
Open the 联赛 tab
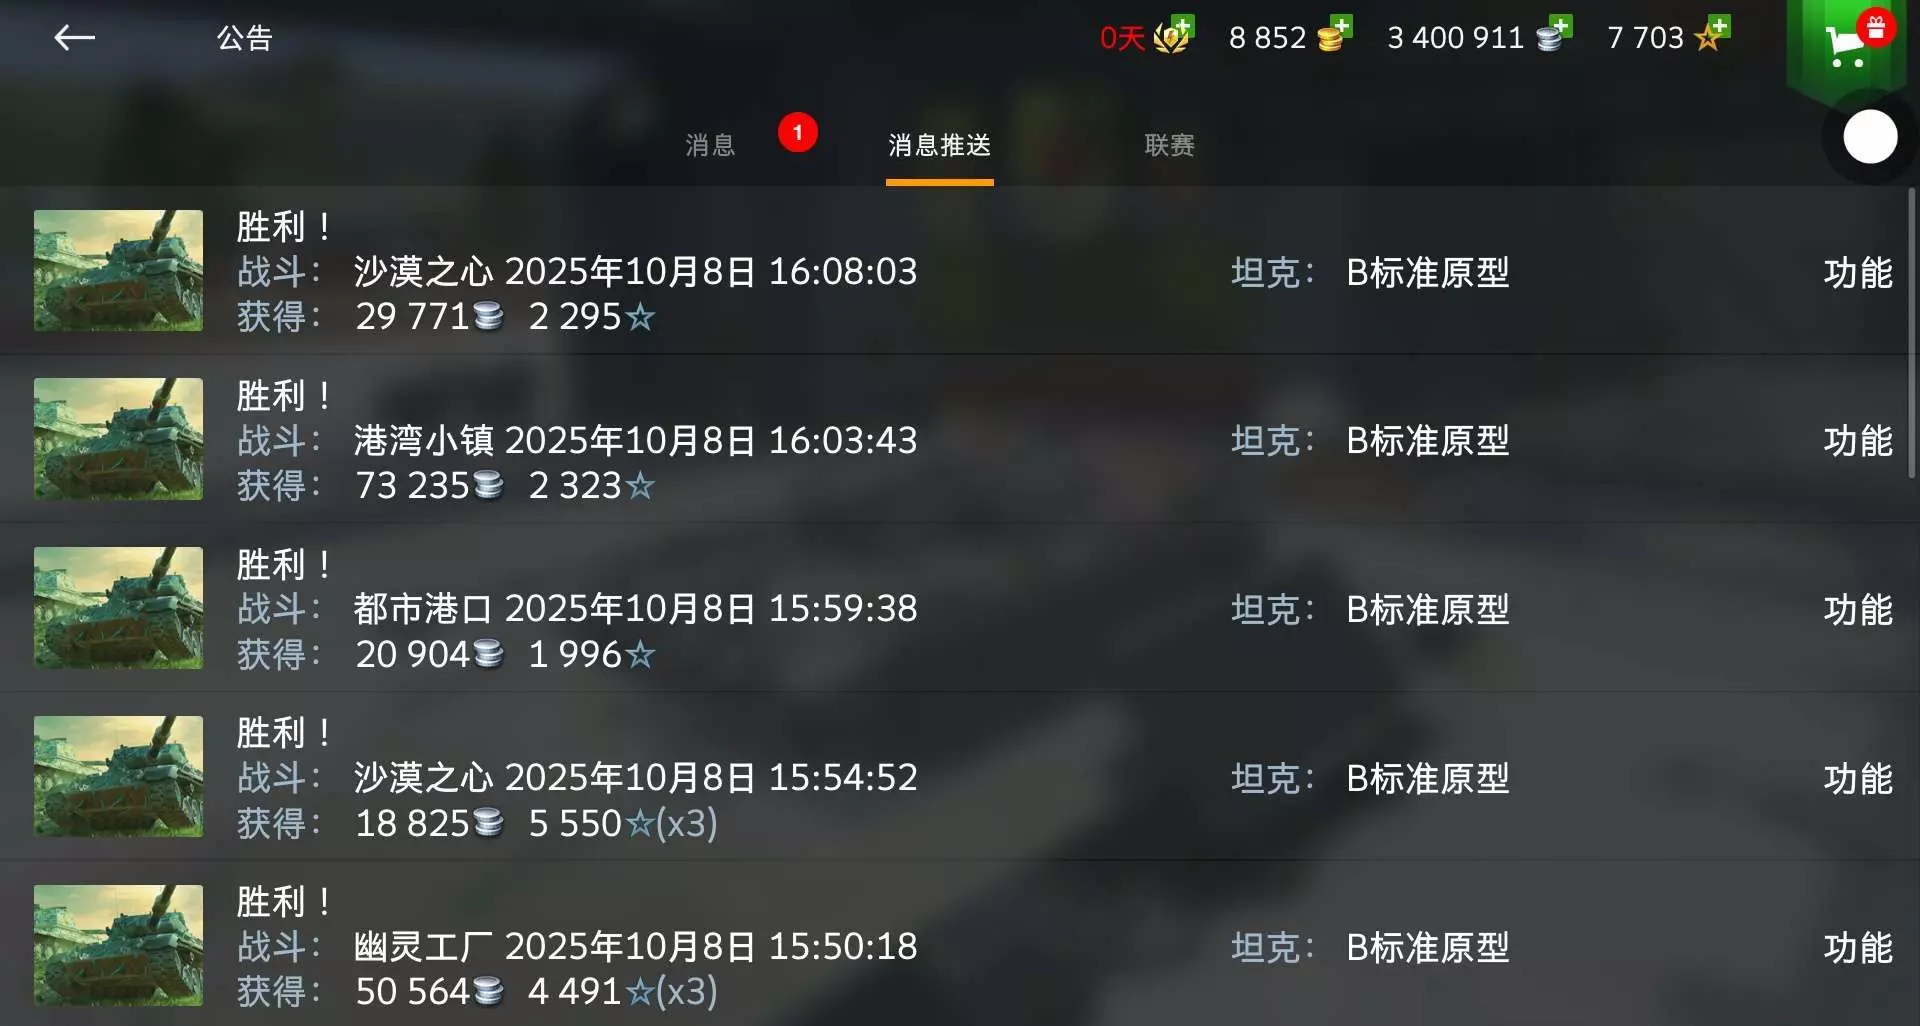pyautogui.click(x=1169, y=146)
